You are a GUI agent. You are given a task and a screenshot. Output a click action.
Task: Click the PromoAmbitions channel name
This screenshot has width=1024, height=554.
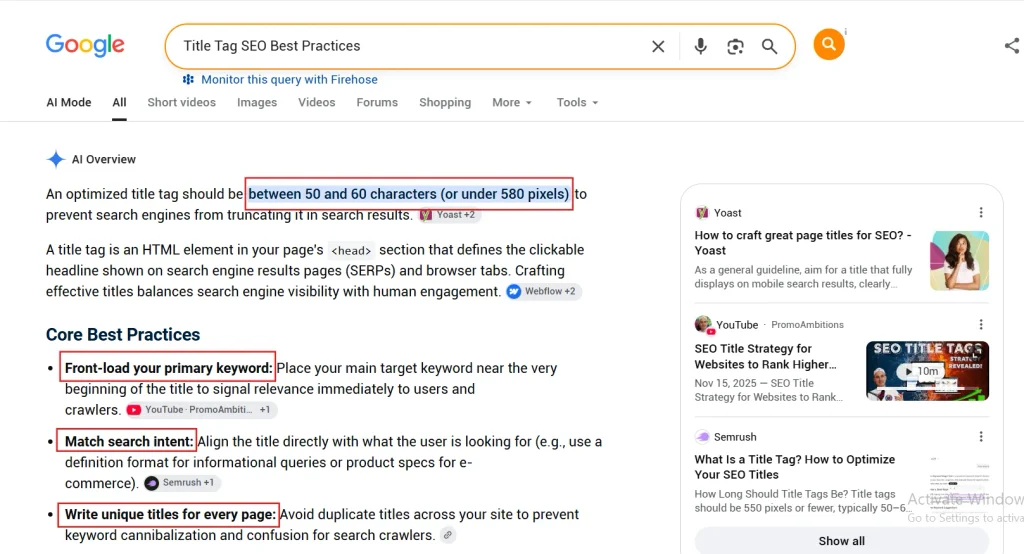pos(807,325)
